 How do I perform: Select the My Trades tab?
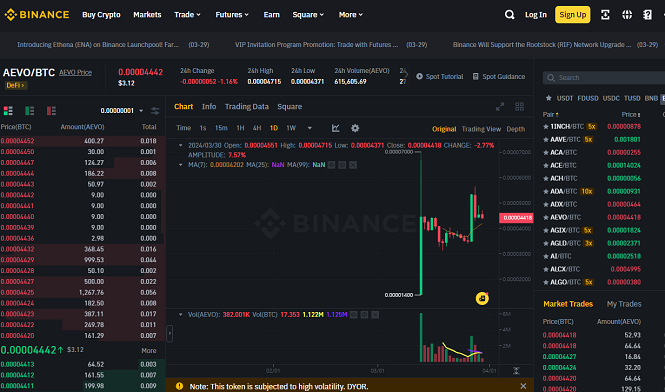[624, 304]
